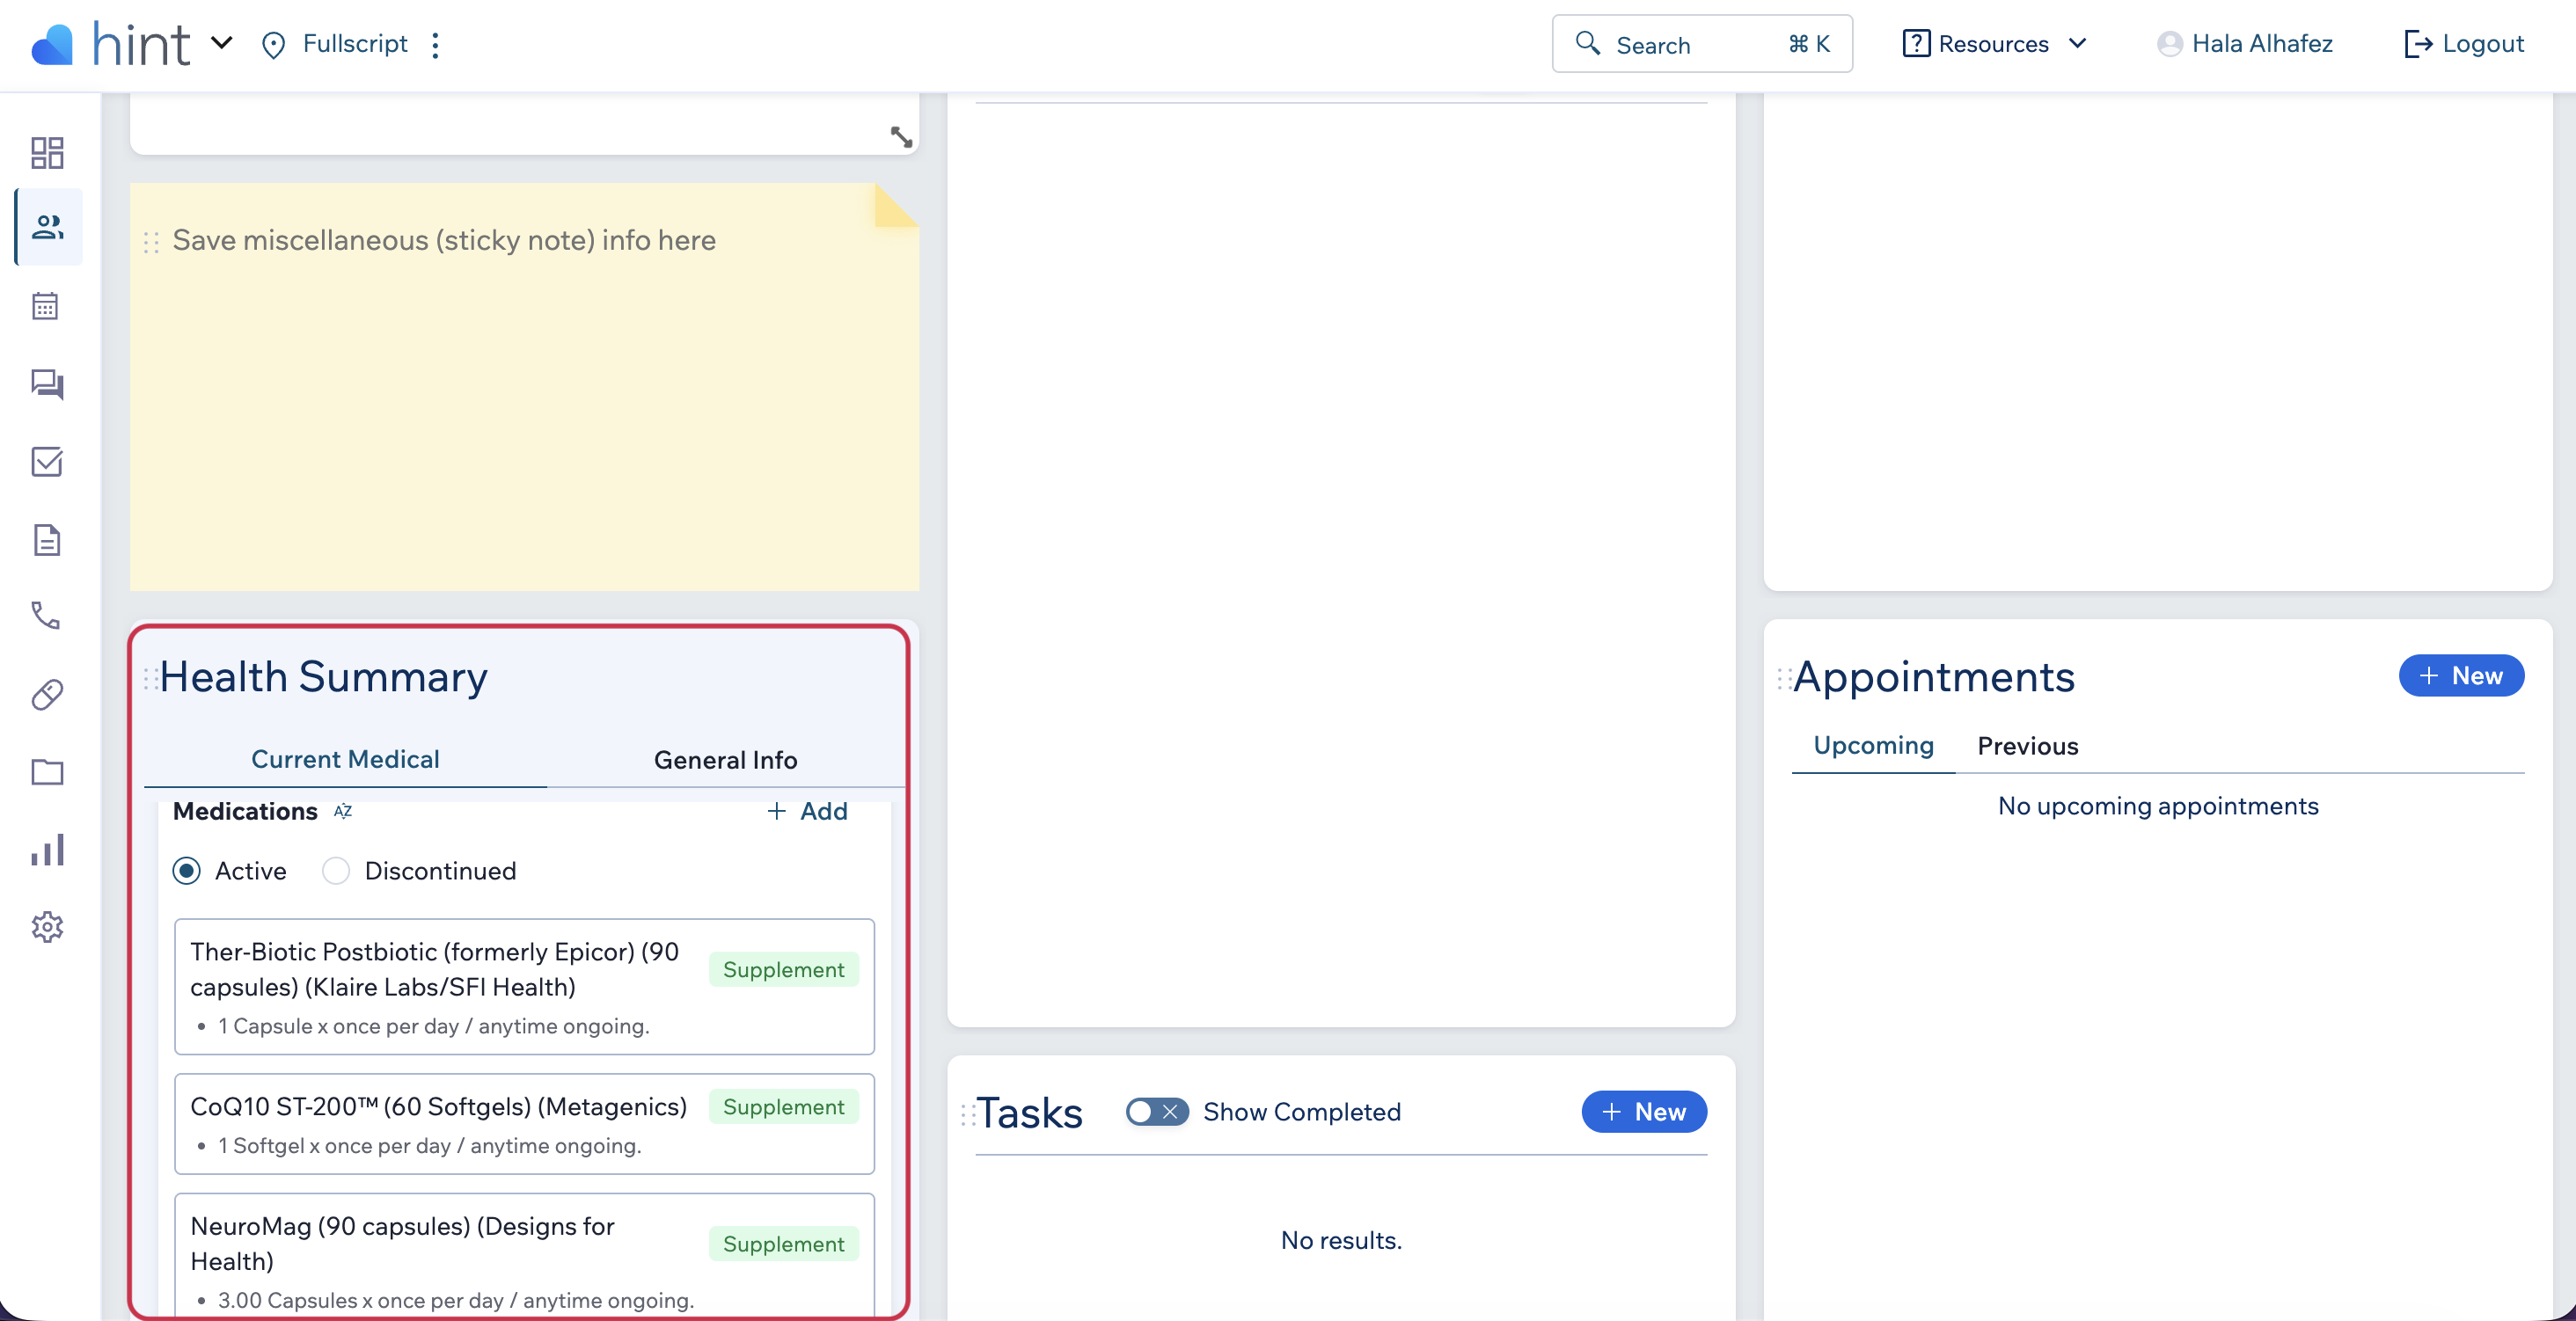The width and height of the screenshot is (2576, 1321).
Task: Open the bar chart reports icon
Action: coord(47,850)
